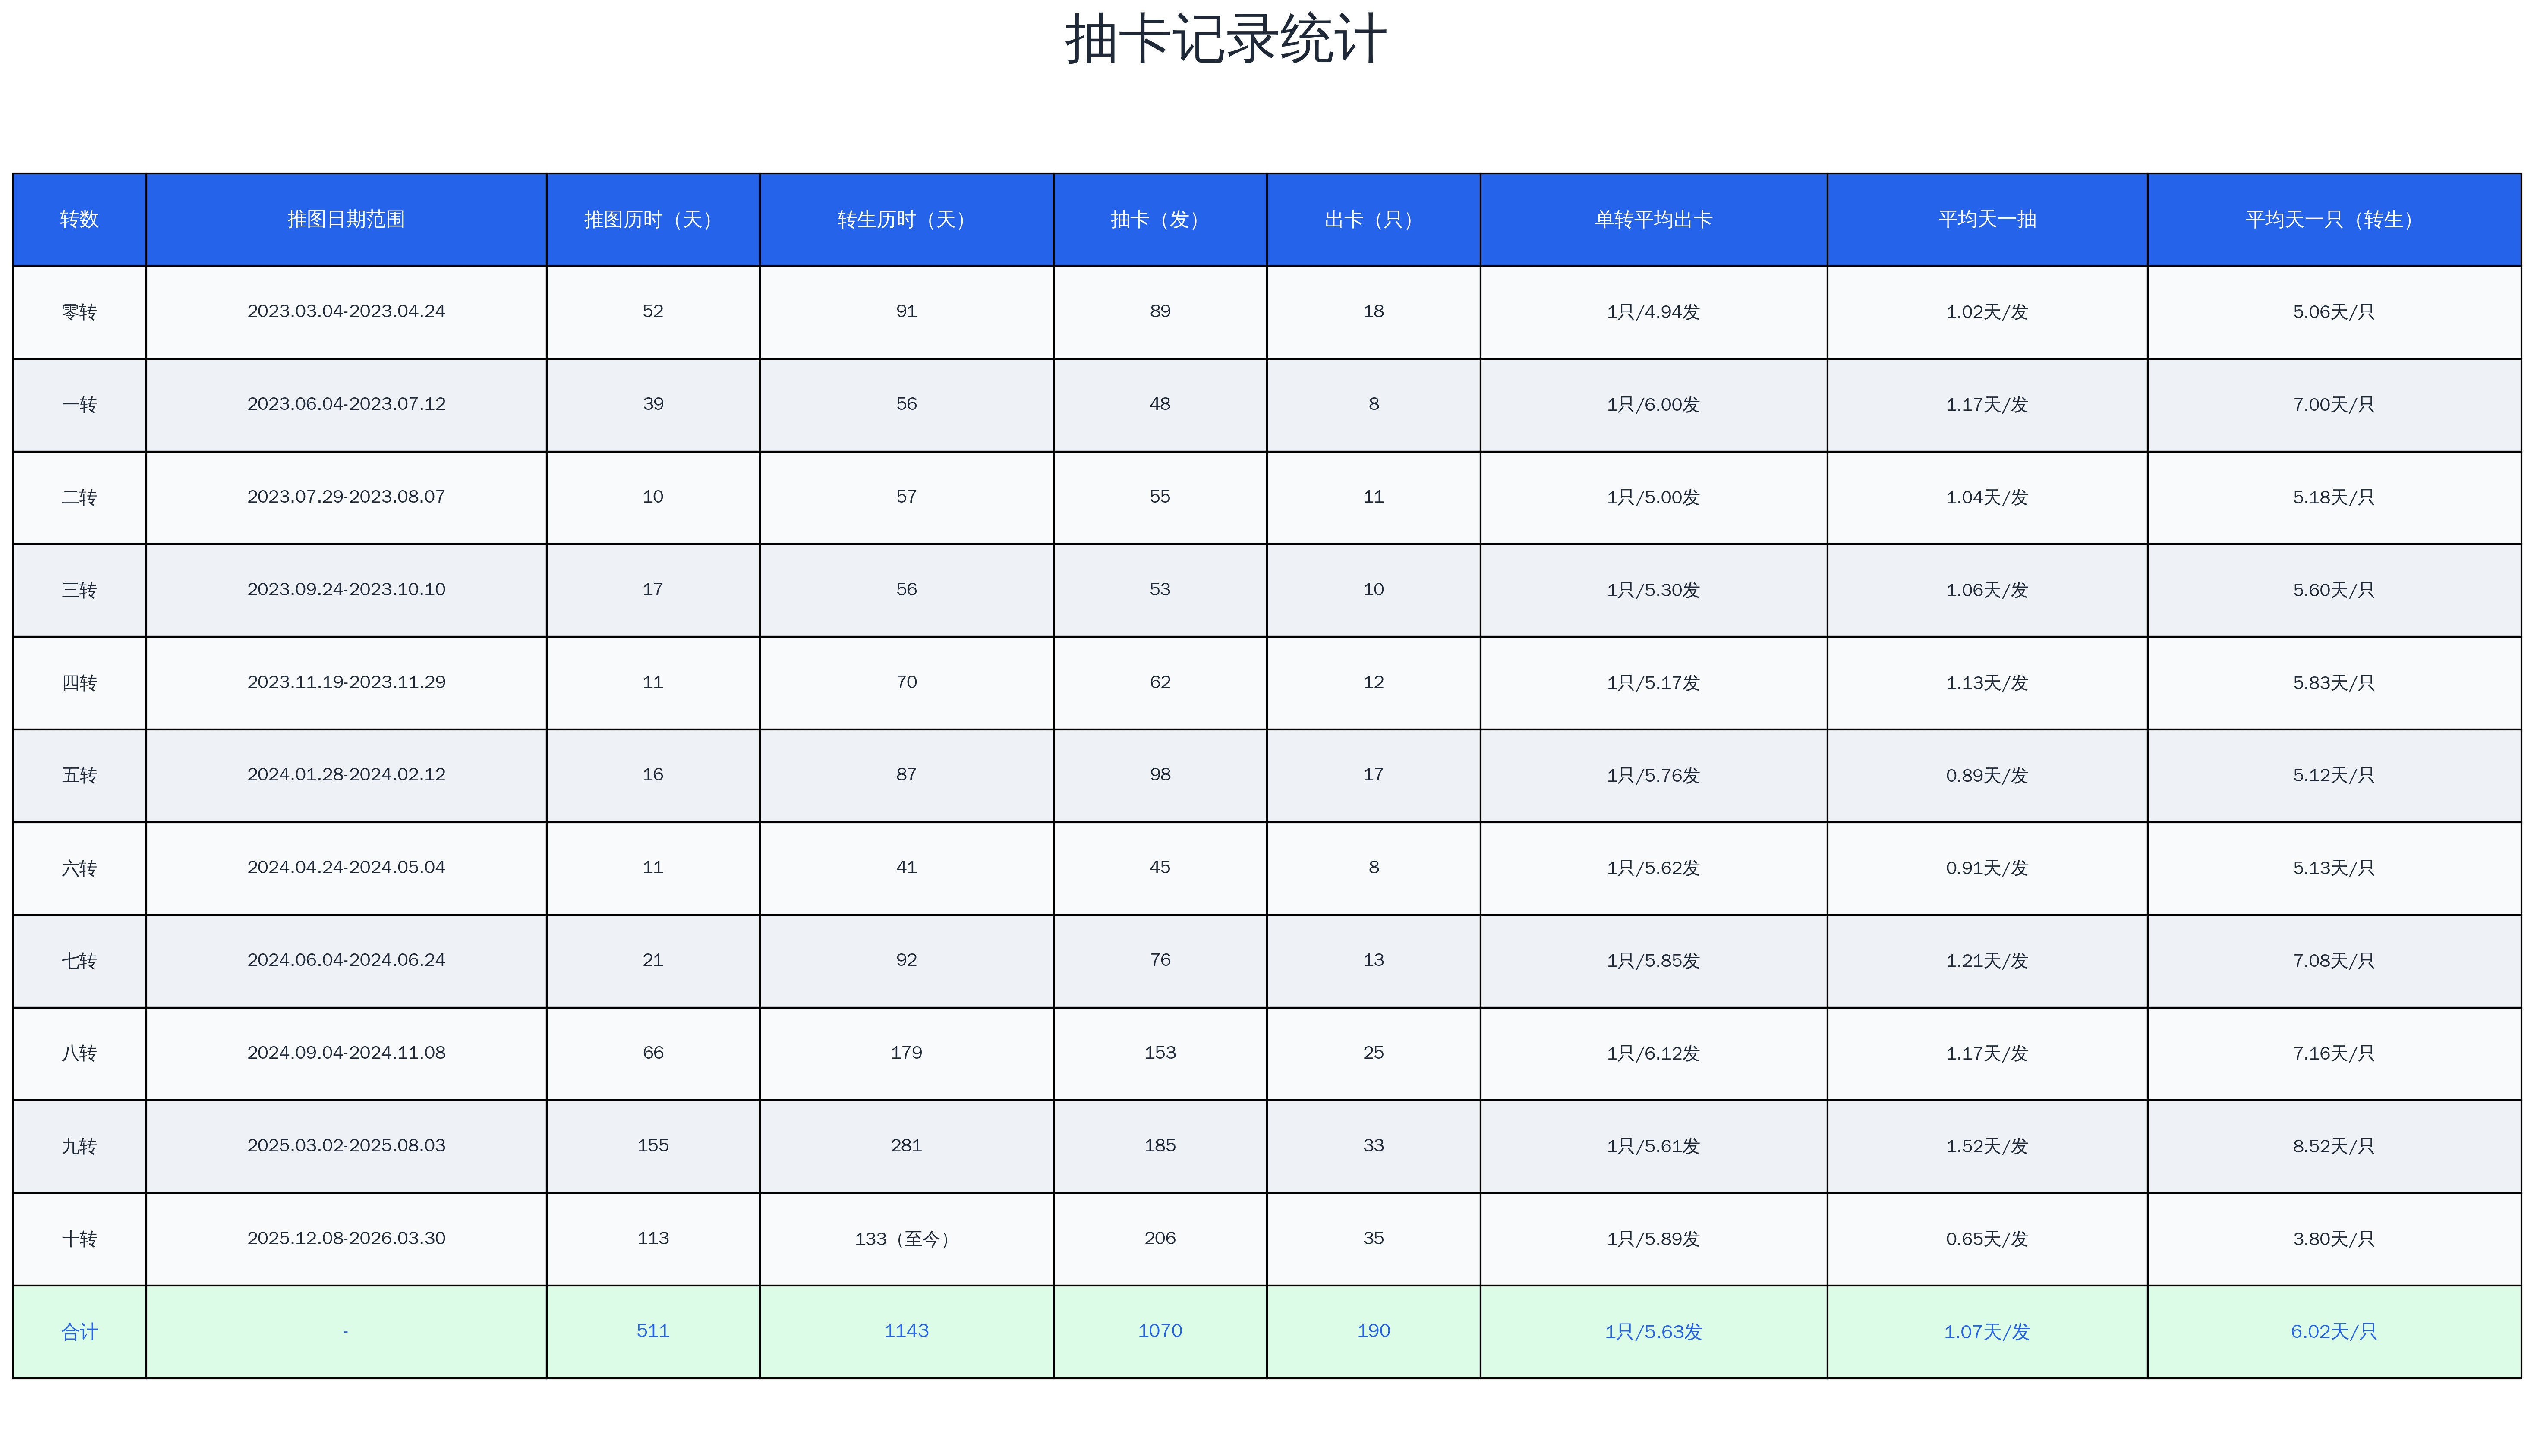Click the 179 转生历时 cell
The width and height of the screenshot is (2534, 1456).
(x=906, y=1053)
